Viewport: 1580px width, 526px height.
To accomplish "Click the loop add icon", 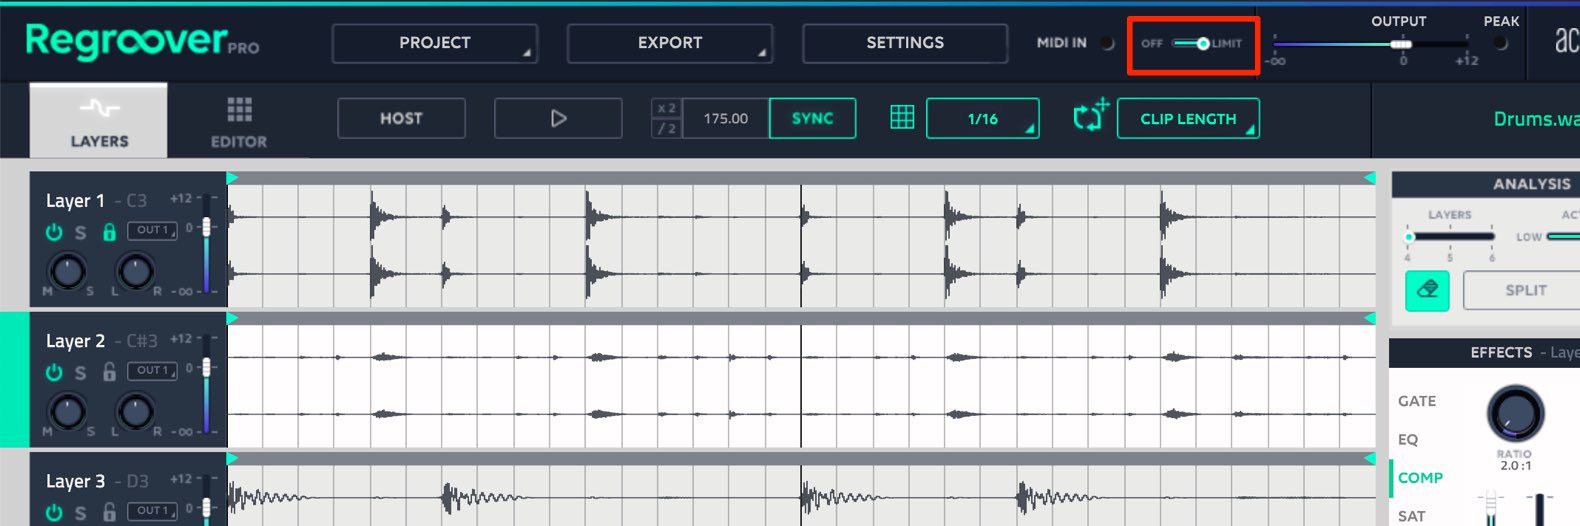I will 1091,116.
